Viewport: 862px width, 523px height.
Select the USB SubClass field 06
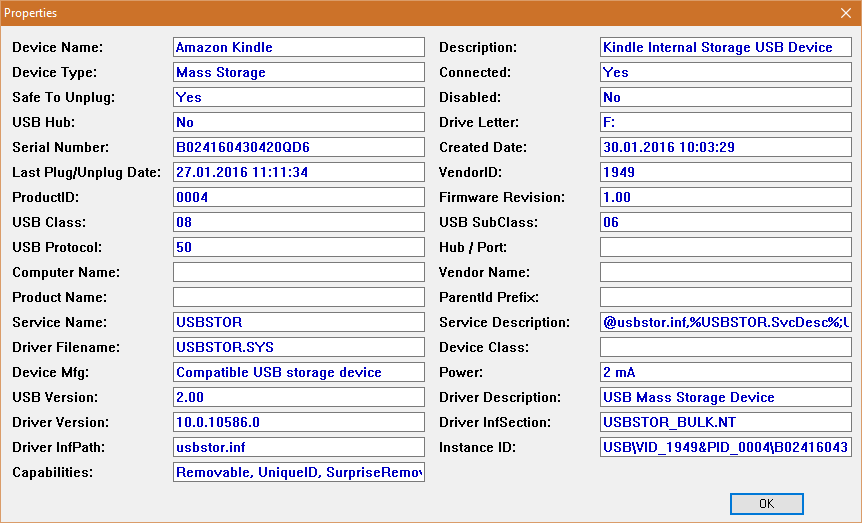(x=726, y=222)
